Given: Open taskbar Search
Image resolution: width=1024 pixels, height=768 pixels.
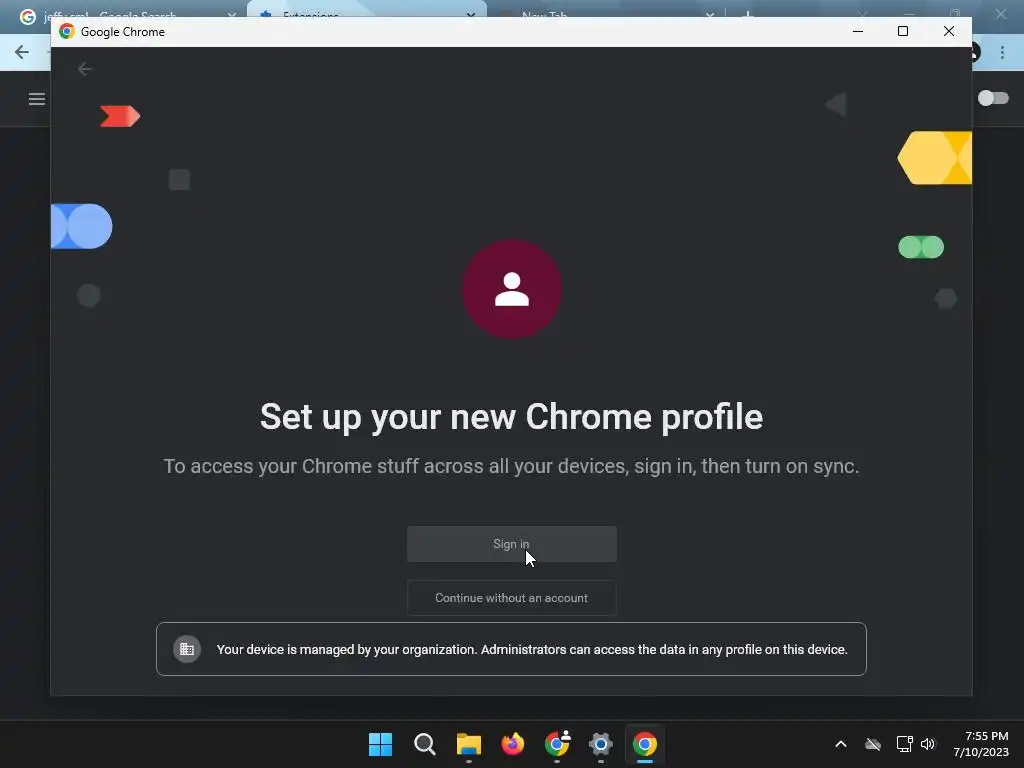Looking at the screenshot, I should (x=424, y=744).
